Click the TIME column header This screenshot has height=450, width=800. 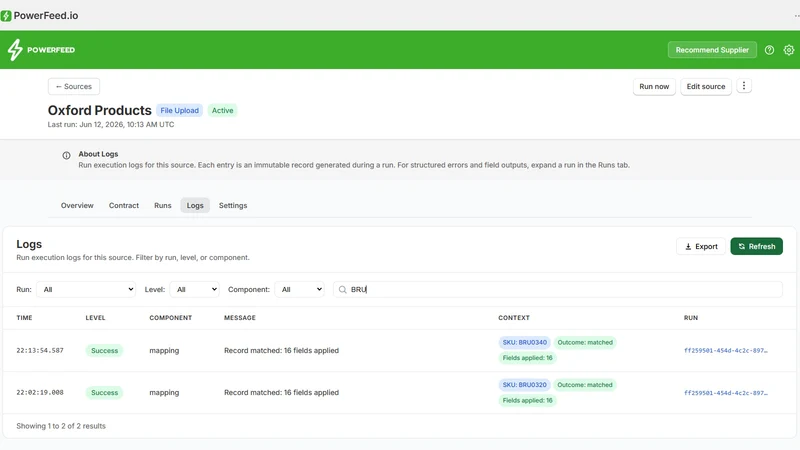(x=24, y=318)
